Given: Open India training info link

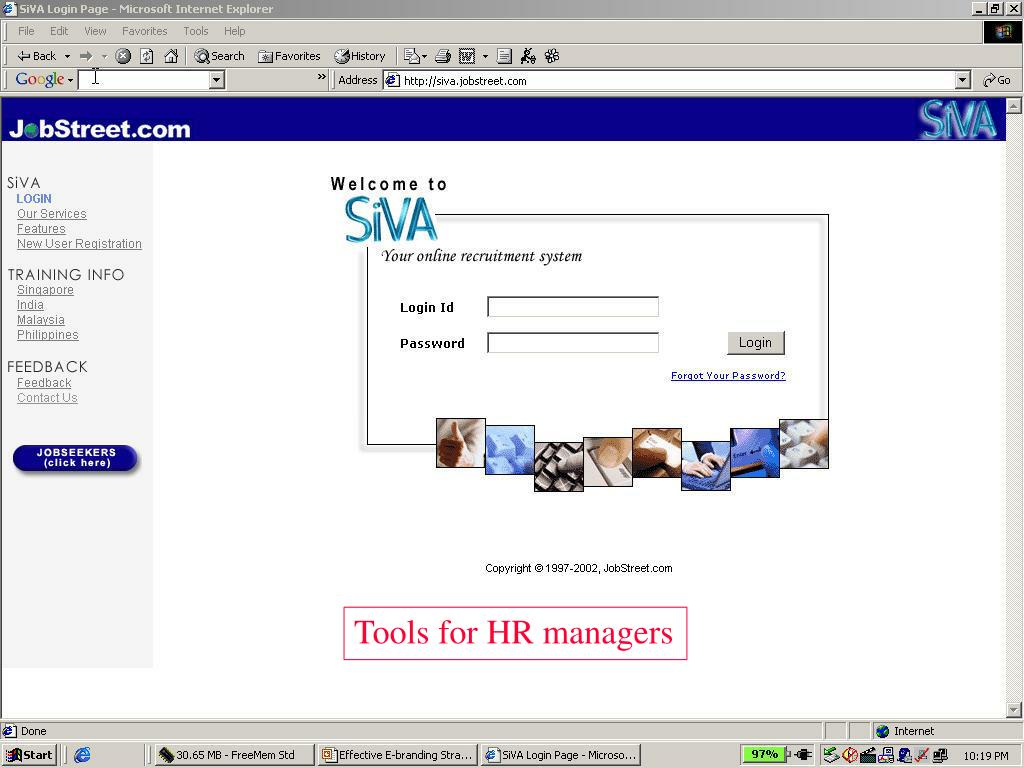Looking at the screenshot, I should [x=30, y=305].
